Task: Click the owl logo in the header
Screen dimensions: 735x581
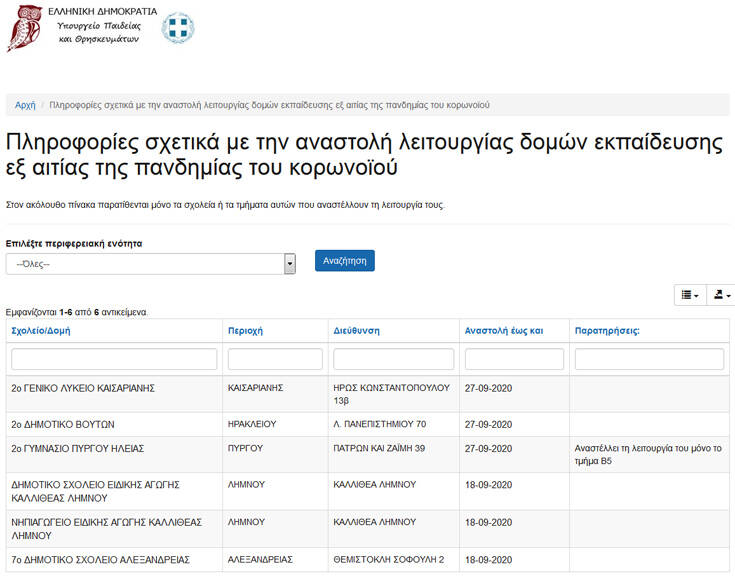Action: tap(24, 28)
